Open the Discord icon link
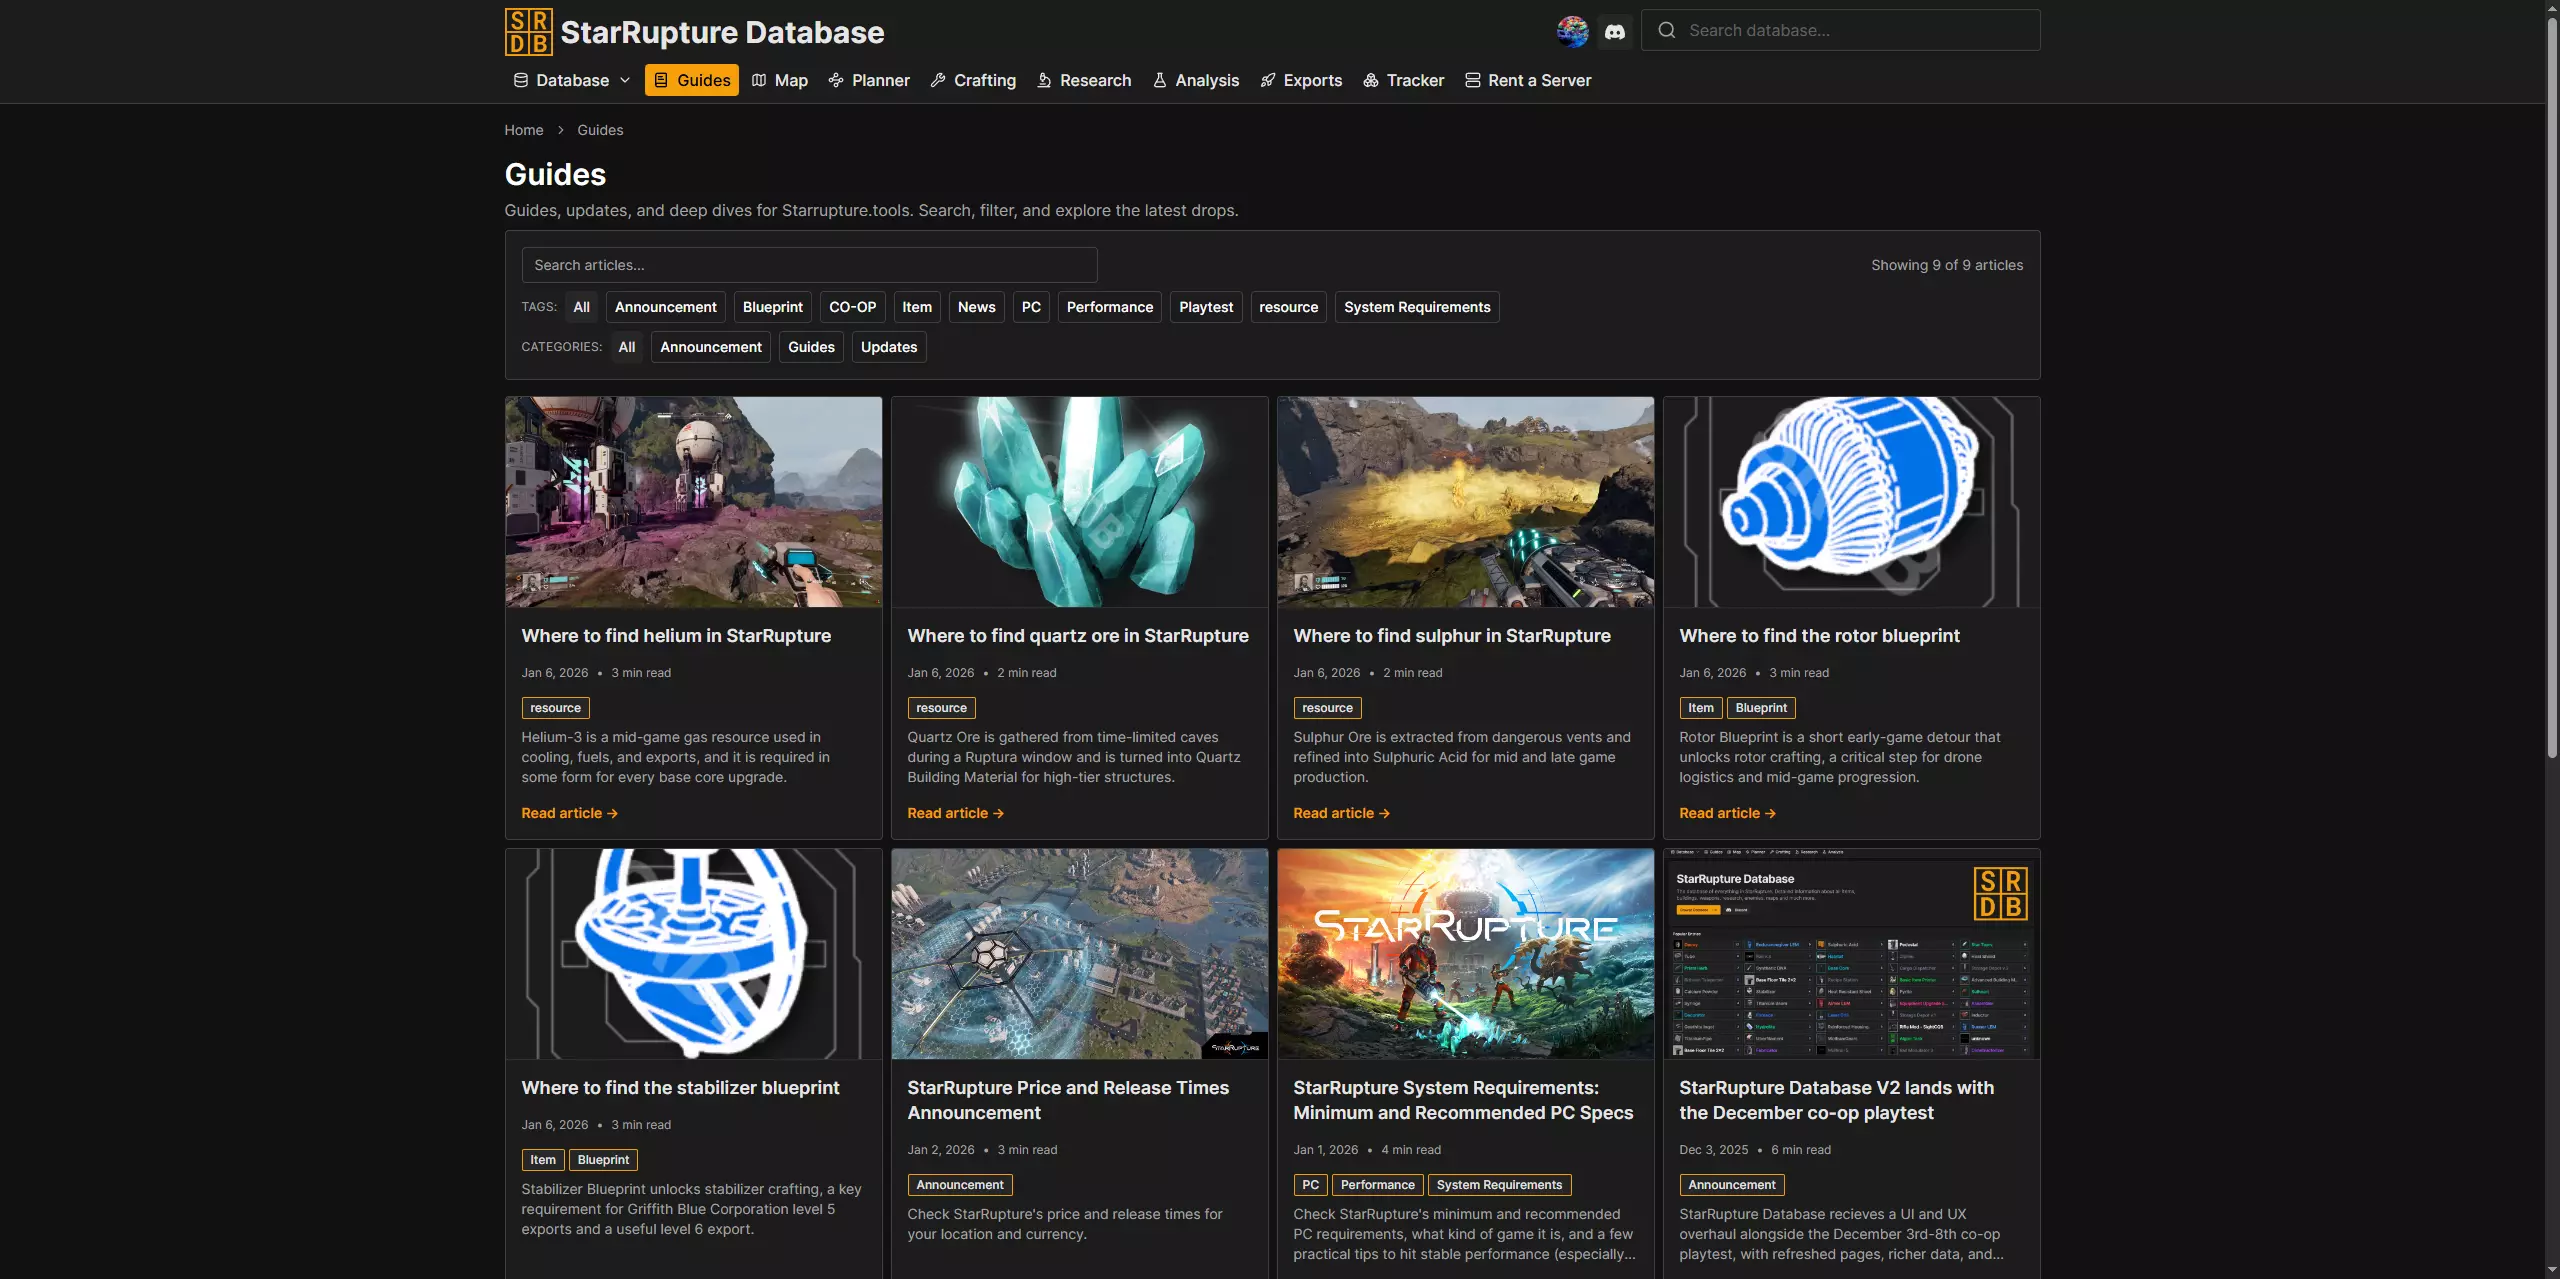Viewport: 2560px width, 1279px height. click(1614, 32)
